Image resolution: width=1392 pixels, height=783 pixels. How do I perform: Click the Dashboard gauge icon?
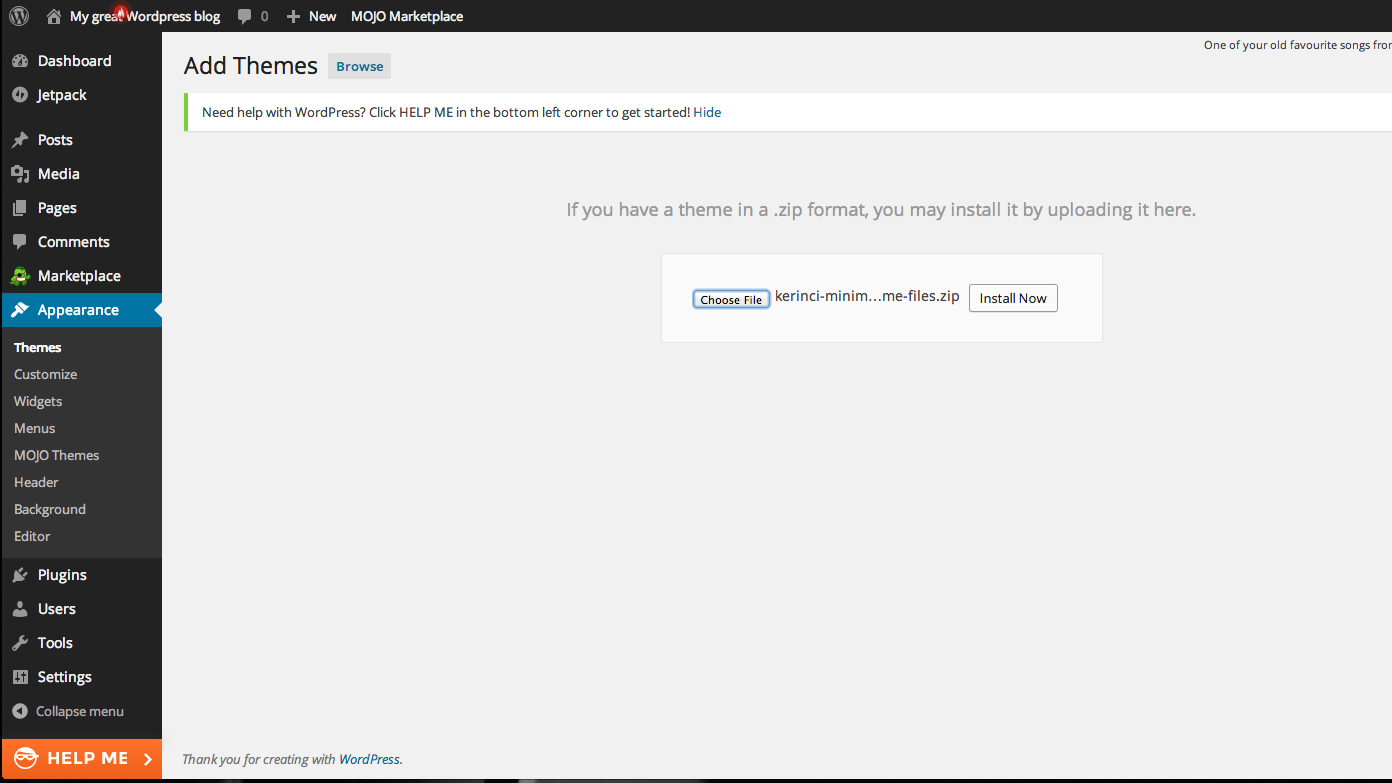pos(20,61)
